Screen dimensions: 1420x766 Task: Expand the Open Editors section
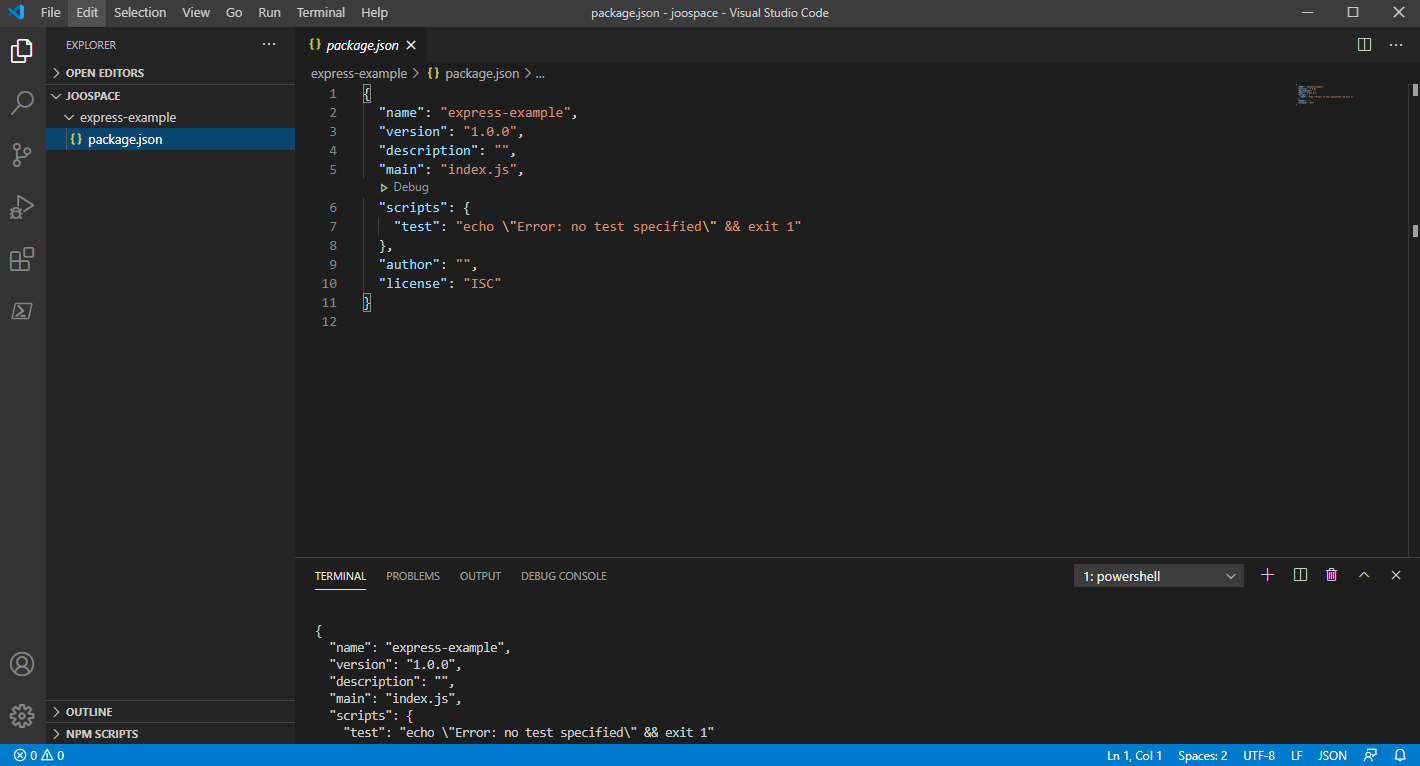[170, 73]
